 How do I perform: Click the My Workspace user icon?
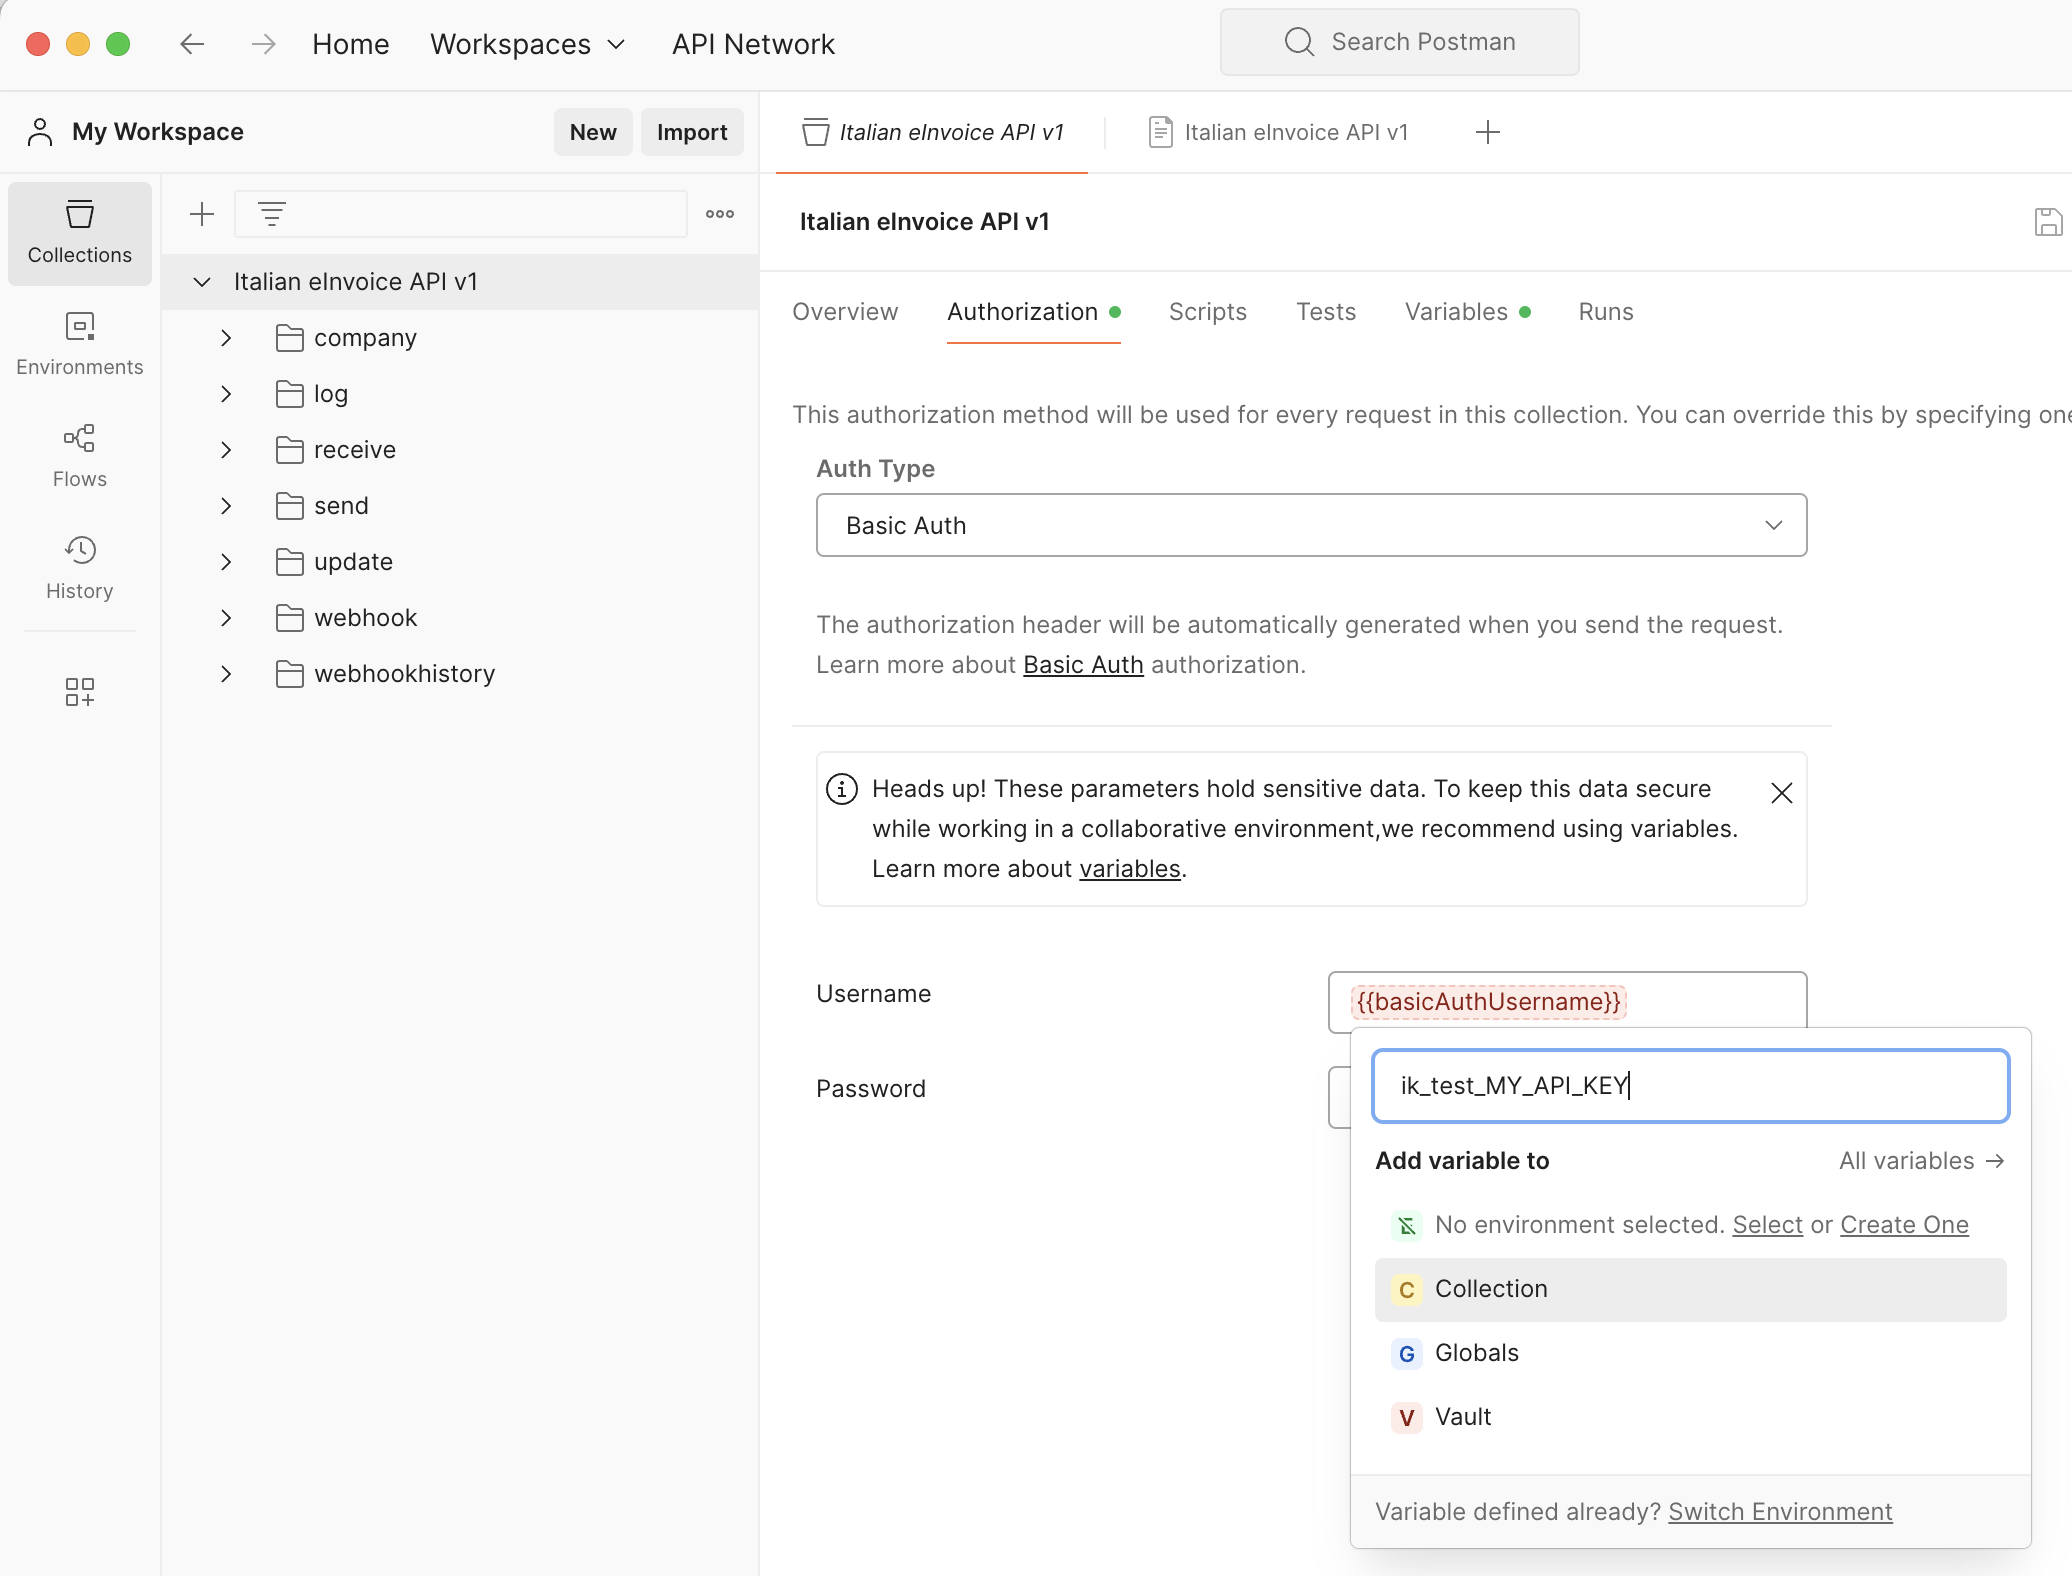click(40, 132)
